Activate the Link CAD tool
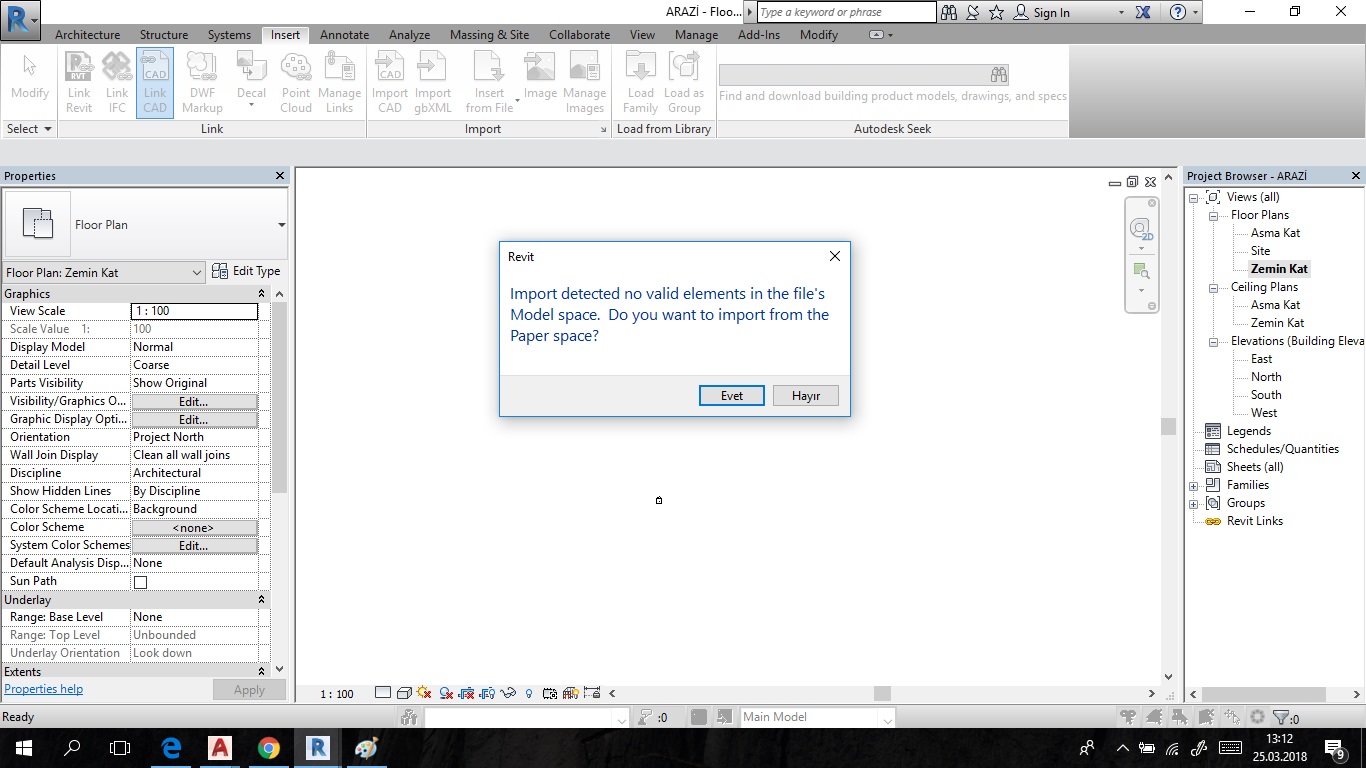The height and width of the screenshot is (768, 1366). tap(155, 83)
